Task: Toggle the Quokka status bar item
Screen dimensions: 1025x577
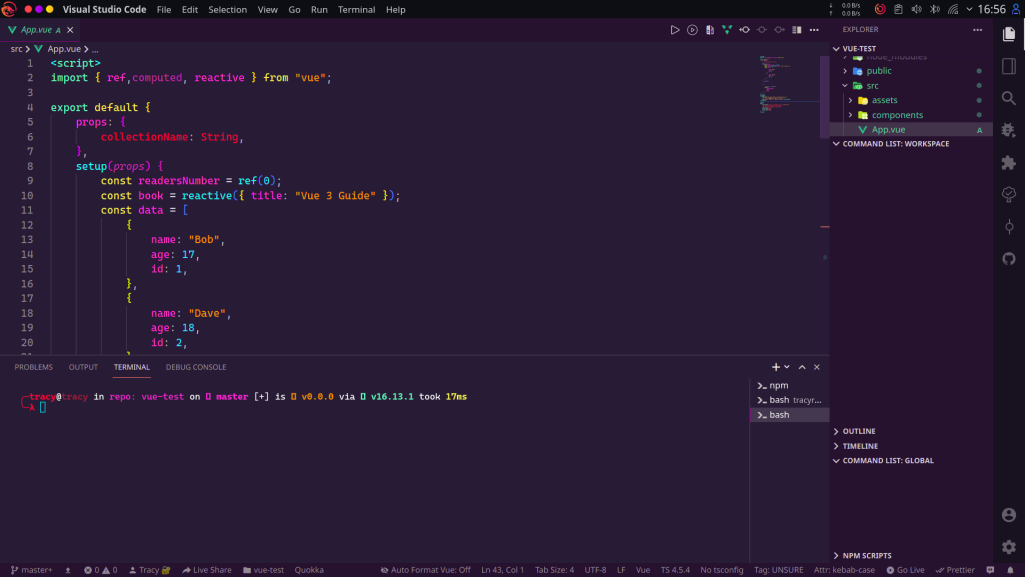Action: [309, 569]
